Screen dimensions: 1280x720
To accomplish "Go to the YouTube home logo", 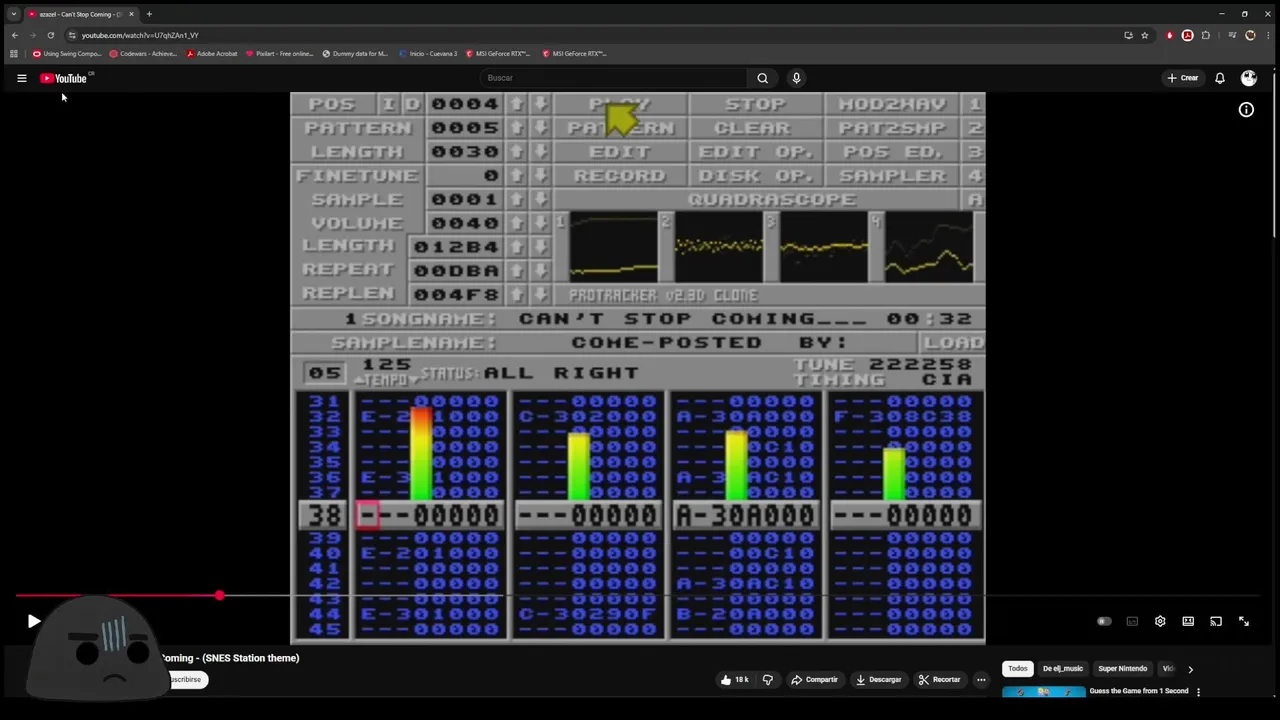I will (66, 78).
